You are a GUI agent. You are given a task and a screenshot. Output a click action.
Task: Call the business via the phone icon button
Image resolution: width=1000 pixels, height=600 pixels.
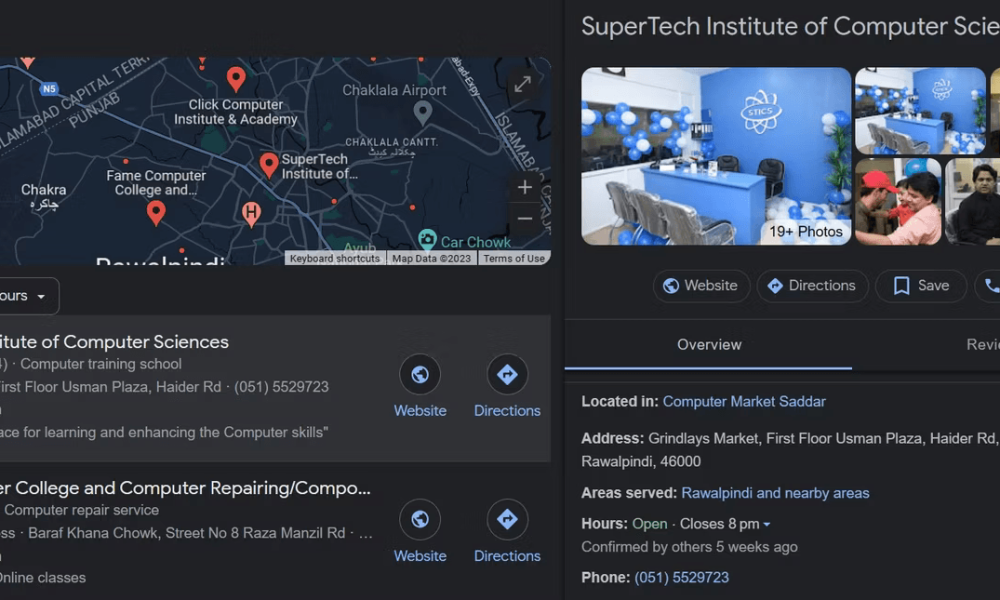pos(990,286)
